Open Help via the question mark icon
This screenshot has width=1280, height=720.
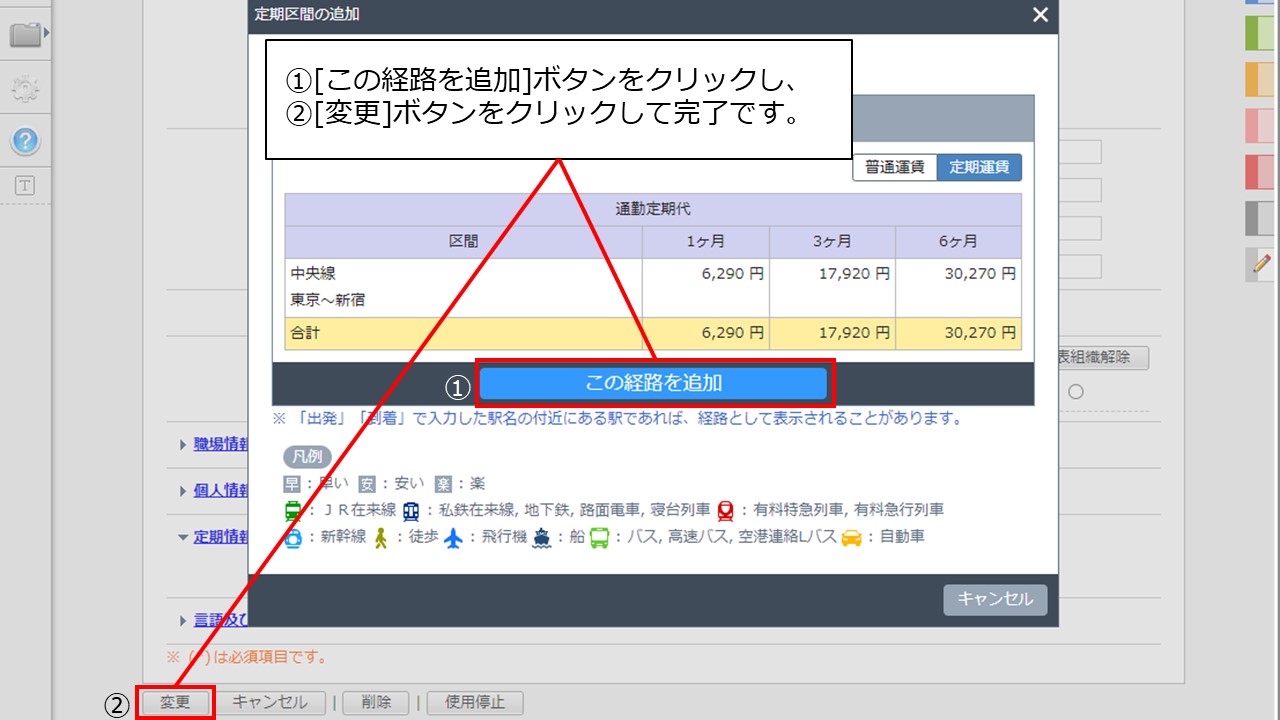click(x=25, y=140)
